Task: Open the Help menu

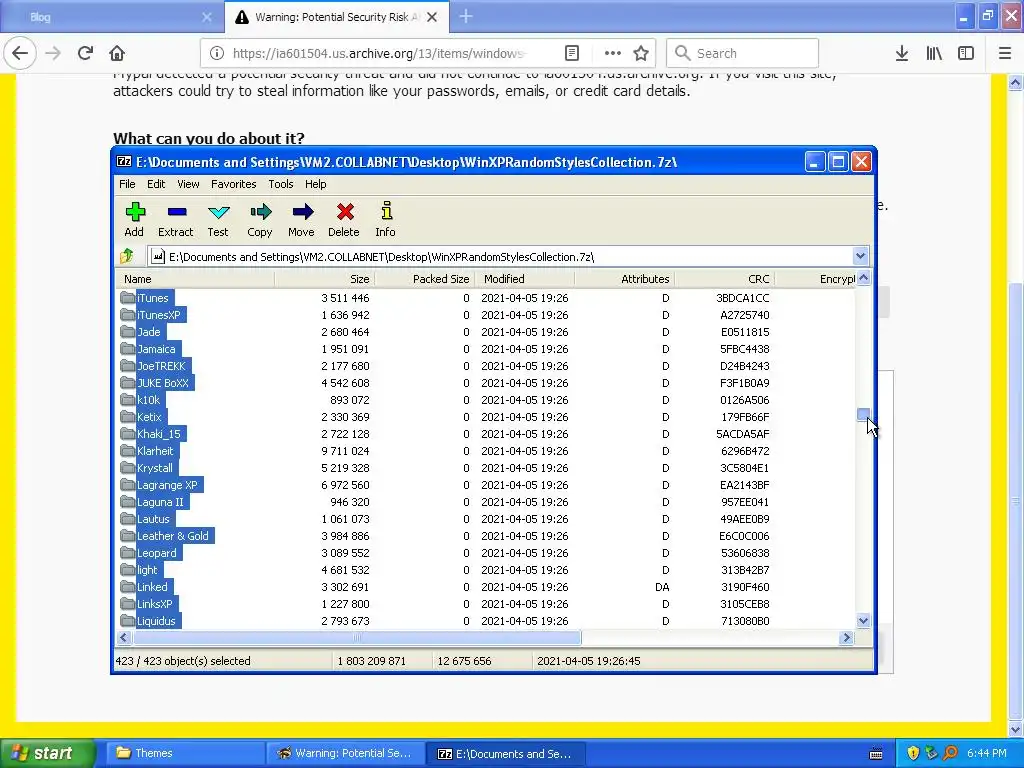Action: point(315,184)
